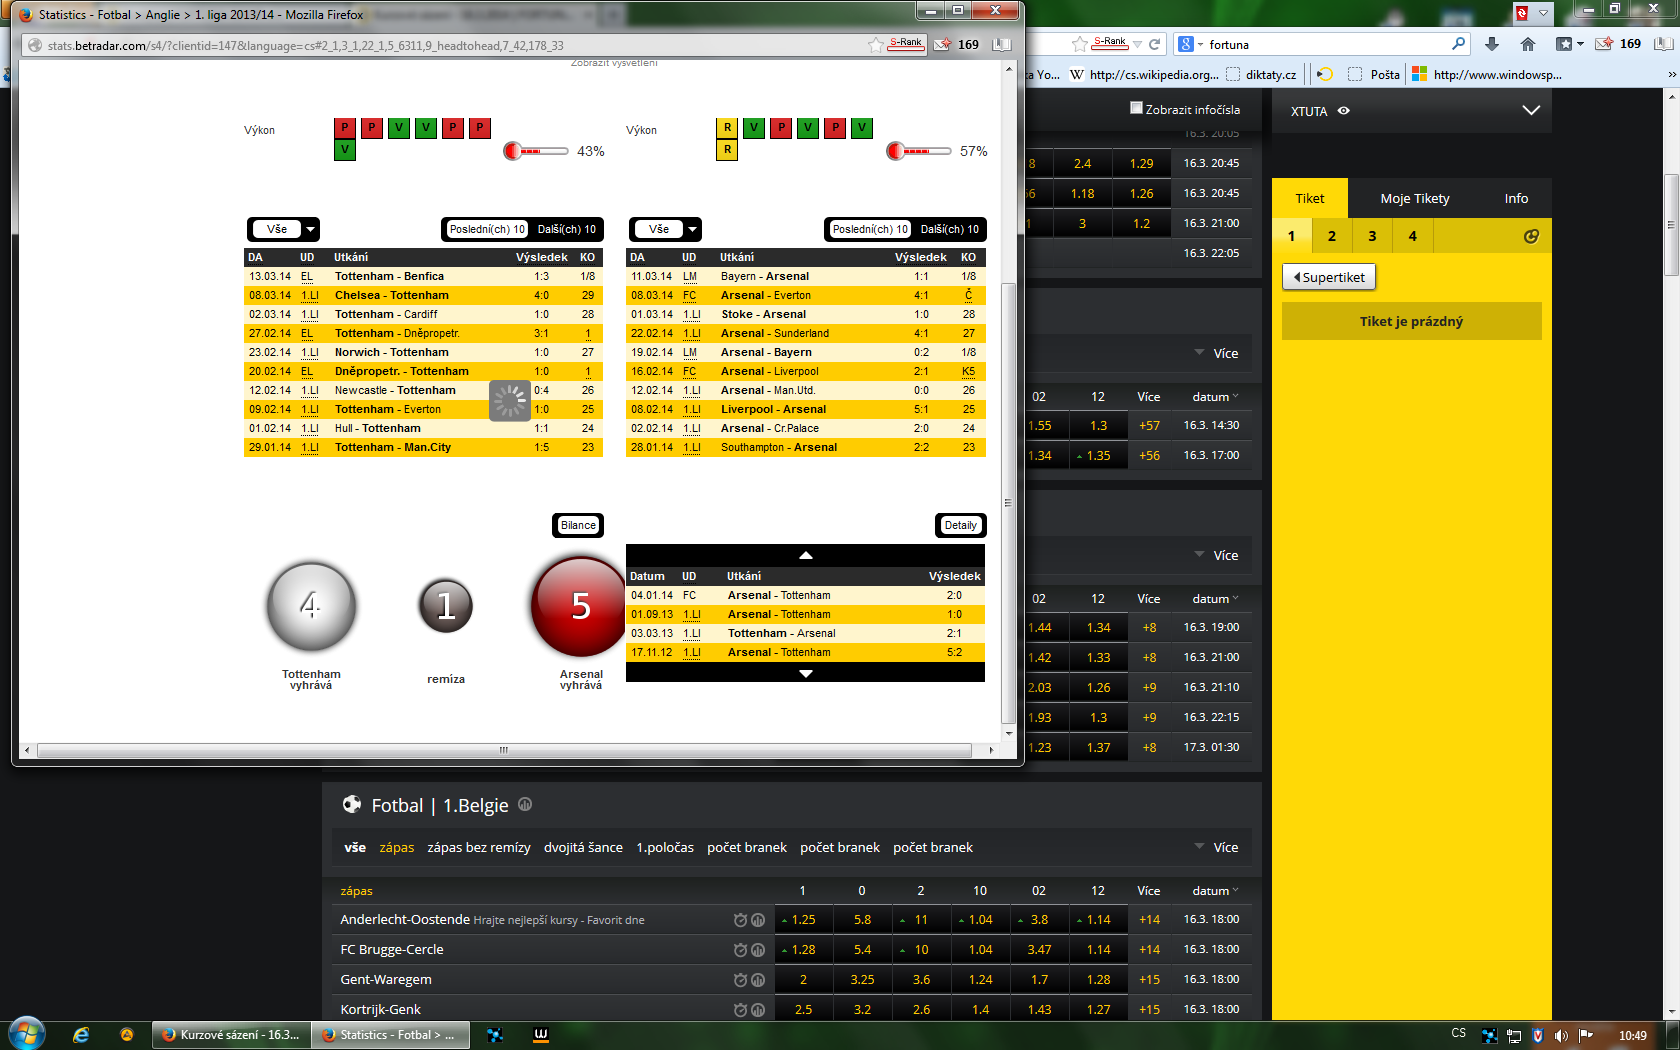The height and width of the screenshot is (1050, 1680).
Task: Bookmark star in Statistics popup address bar
Action: pos(876,45)
